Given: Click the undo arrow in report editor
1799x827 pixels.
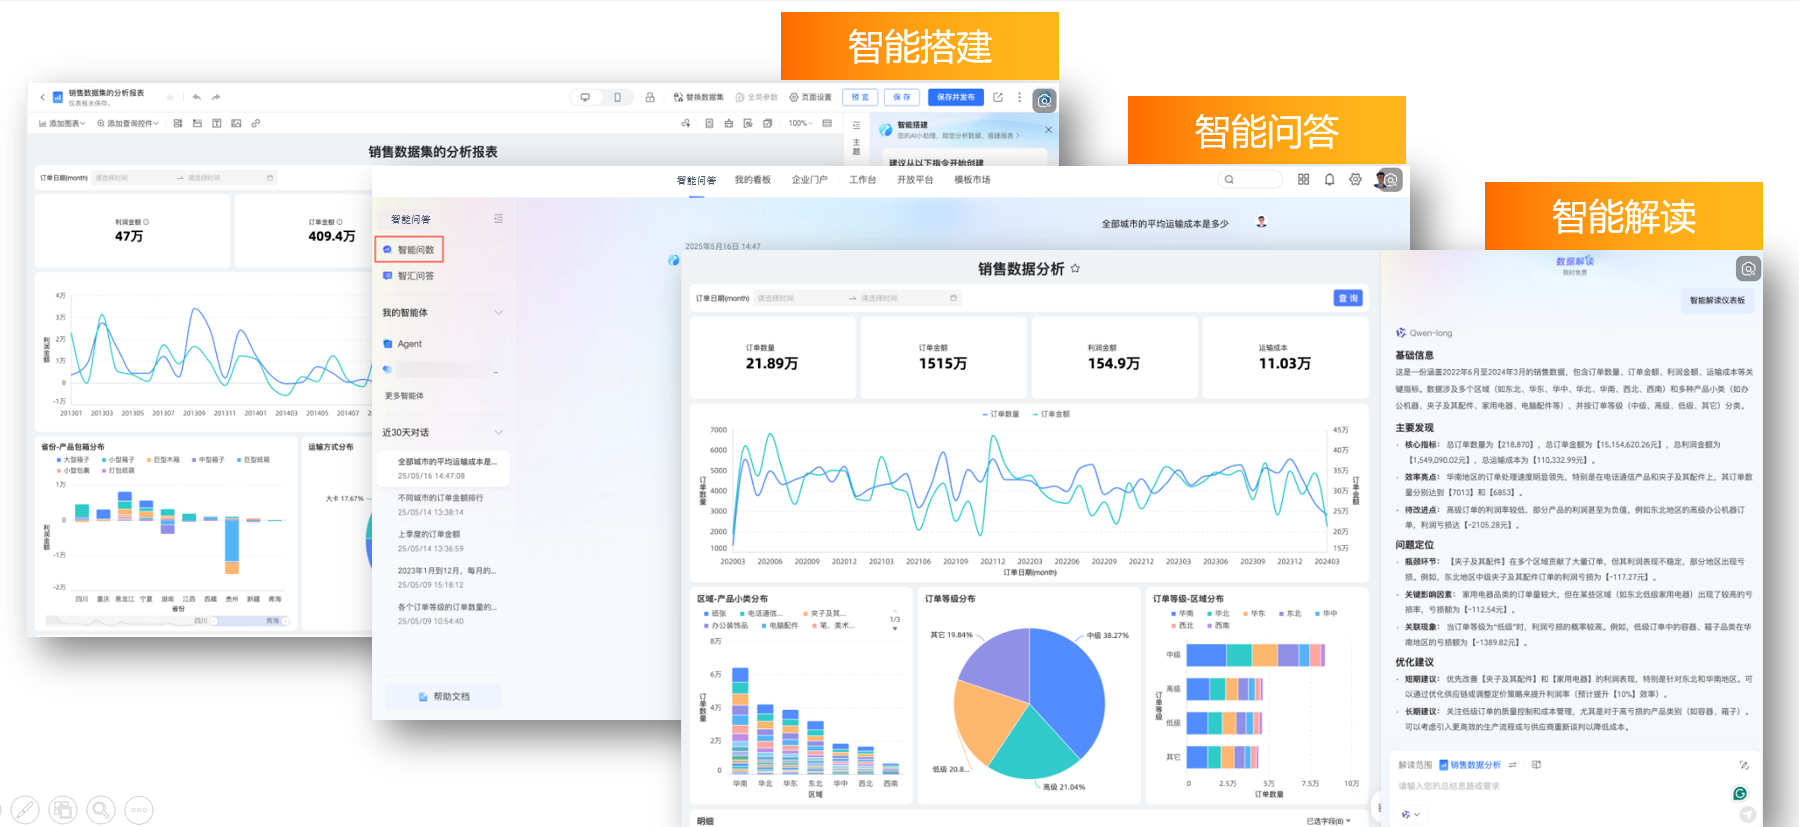Looking at the screenshot, I should (x=197, y=97).
